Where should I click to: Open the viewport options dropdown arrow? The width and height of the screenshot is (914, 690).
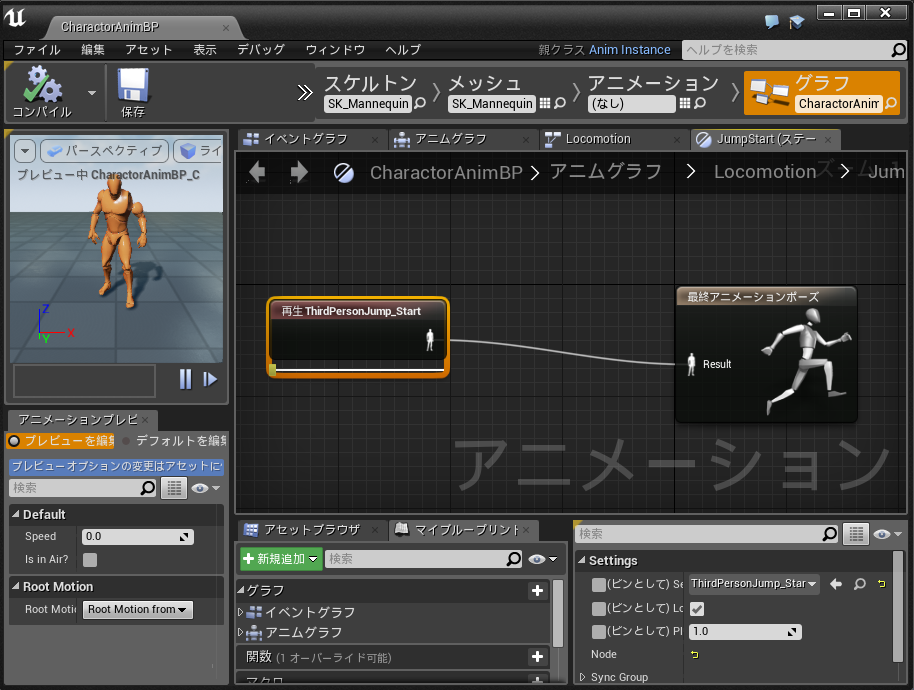[x=24, y=151]
